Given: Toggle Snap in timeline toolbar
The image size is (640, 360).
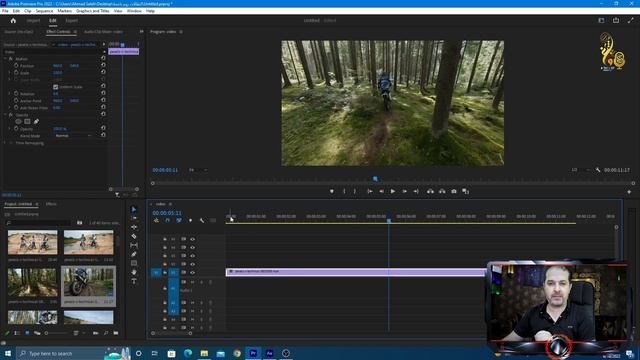Looking at the screenshot, I should (x=167, y=220).
